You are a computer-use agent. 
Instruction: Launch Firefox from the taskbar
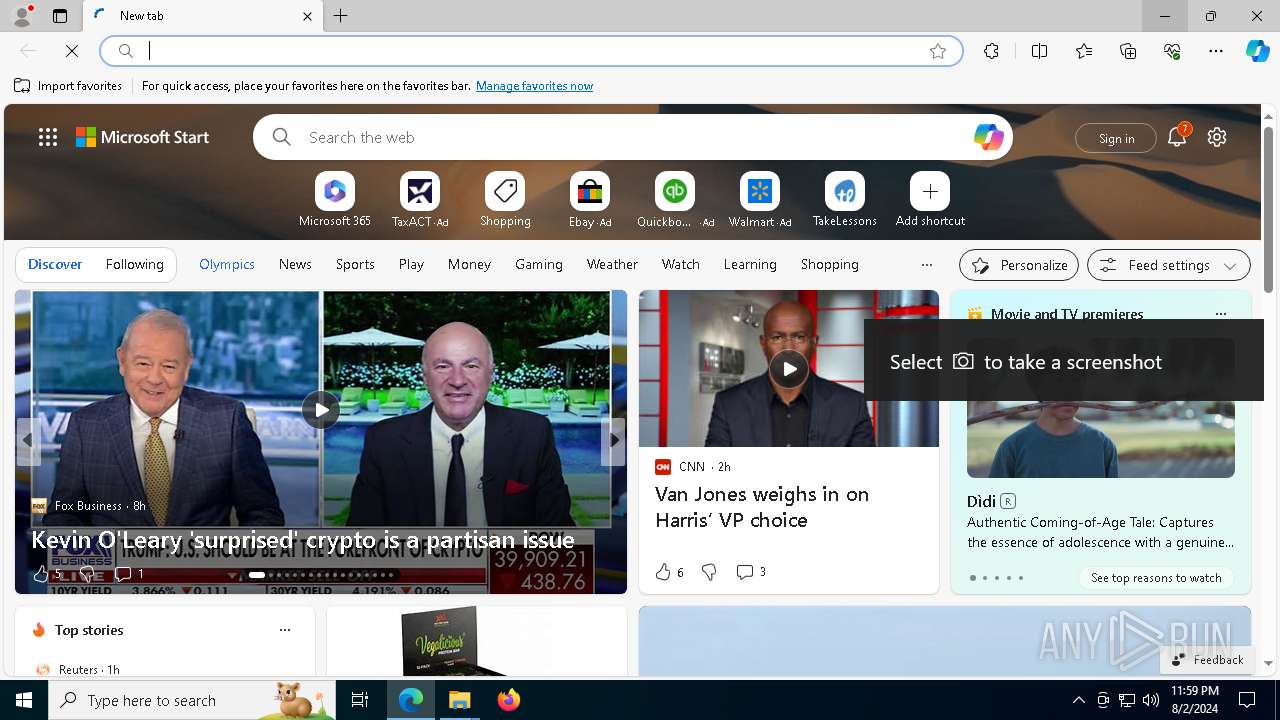509,700
